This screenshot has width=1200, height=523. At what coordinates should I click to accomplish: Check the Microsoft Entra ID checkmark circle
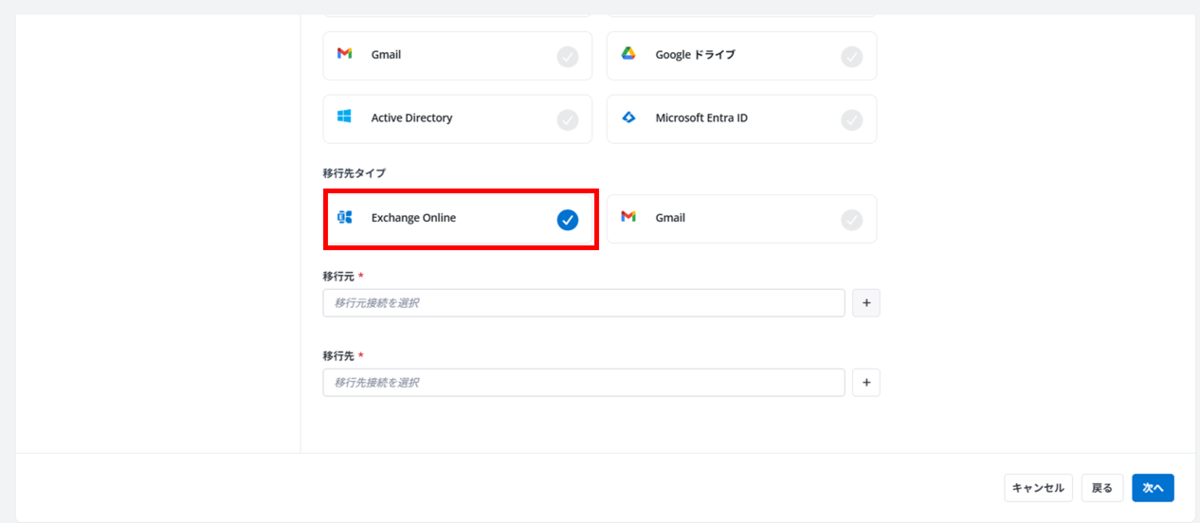tap(852, 120)
